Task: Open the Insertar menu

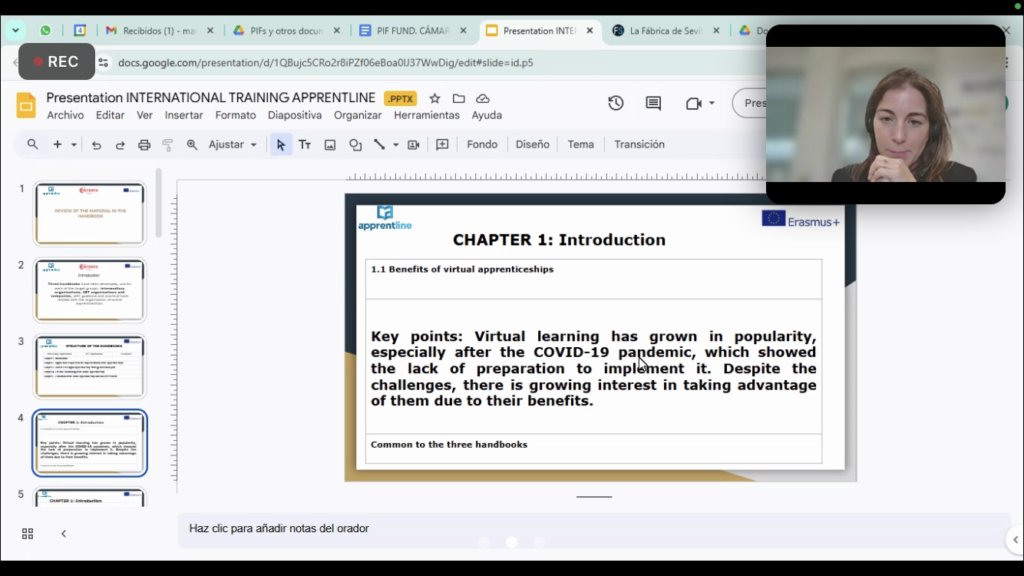Action: pyautogui.click(x=184, y=115)
